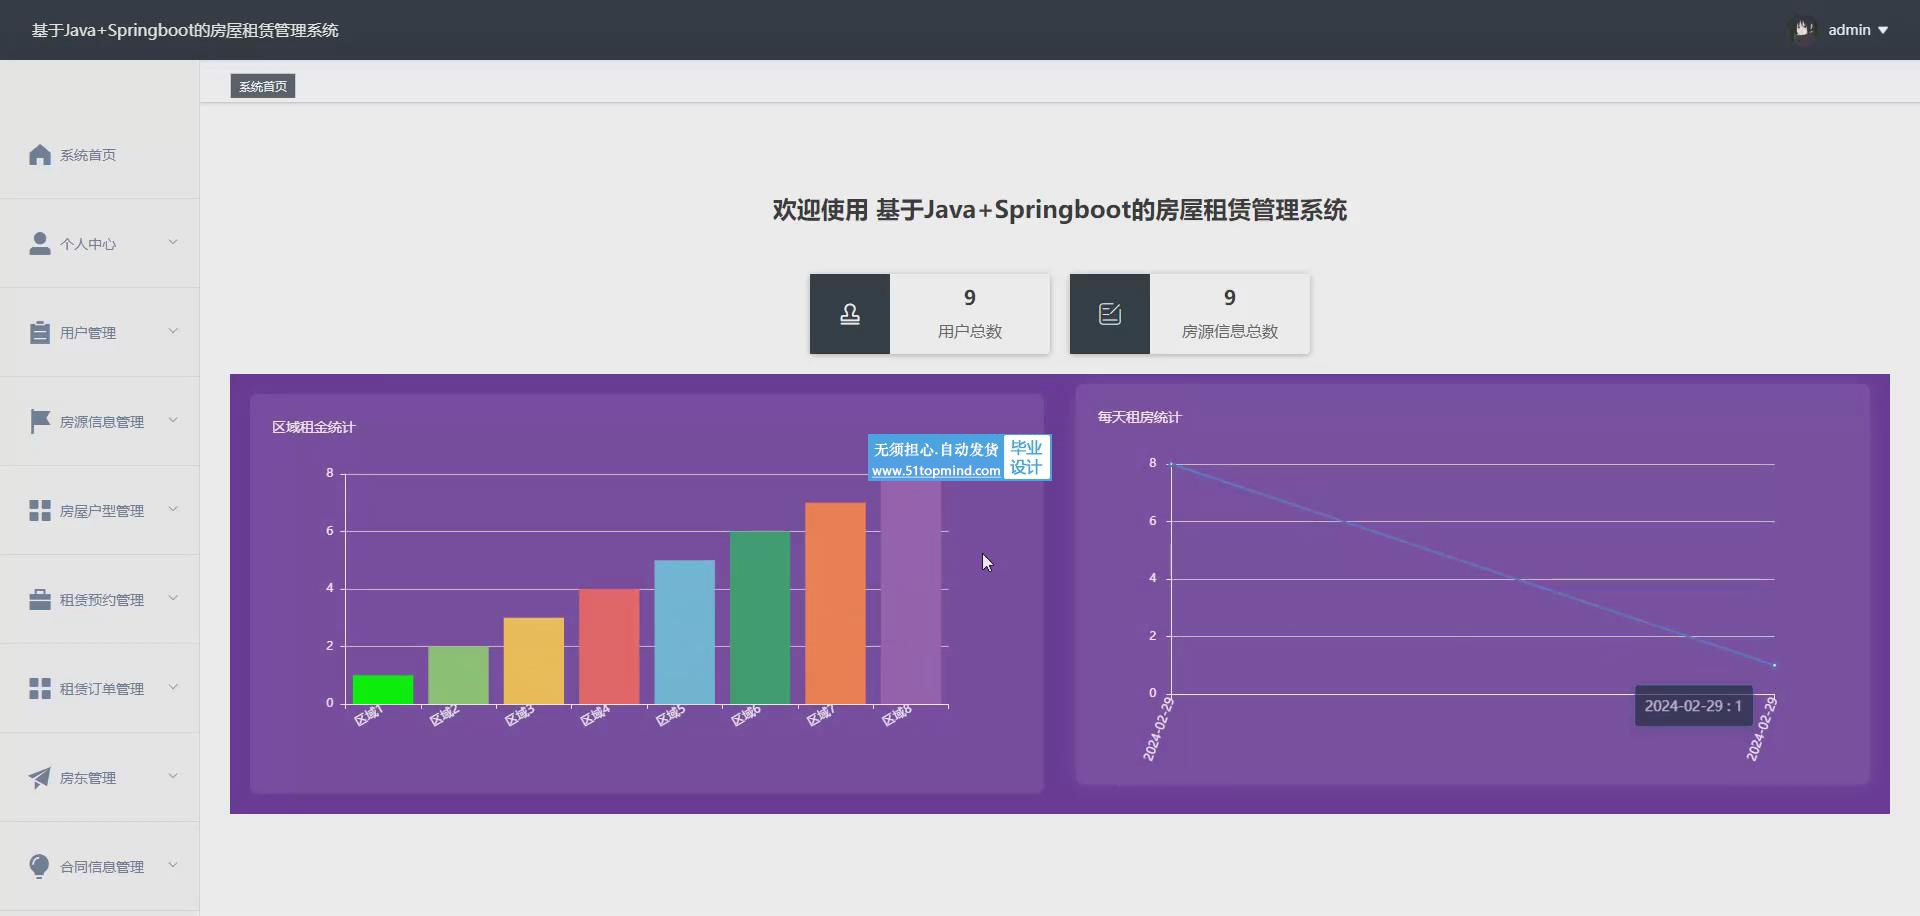The image size is (1920, 916).
Task: Click the 2024-02-29 : 1 tooltip
Action: point(1694,706)
